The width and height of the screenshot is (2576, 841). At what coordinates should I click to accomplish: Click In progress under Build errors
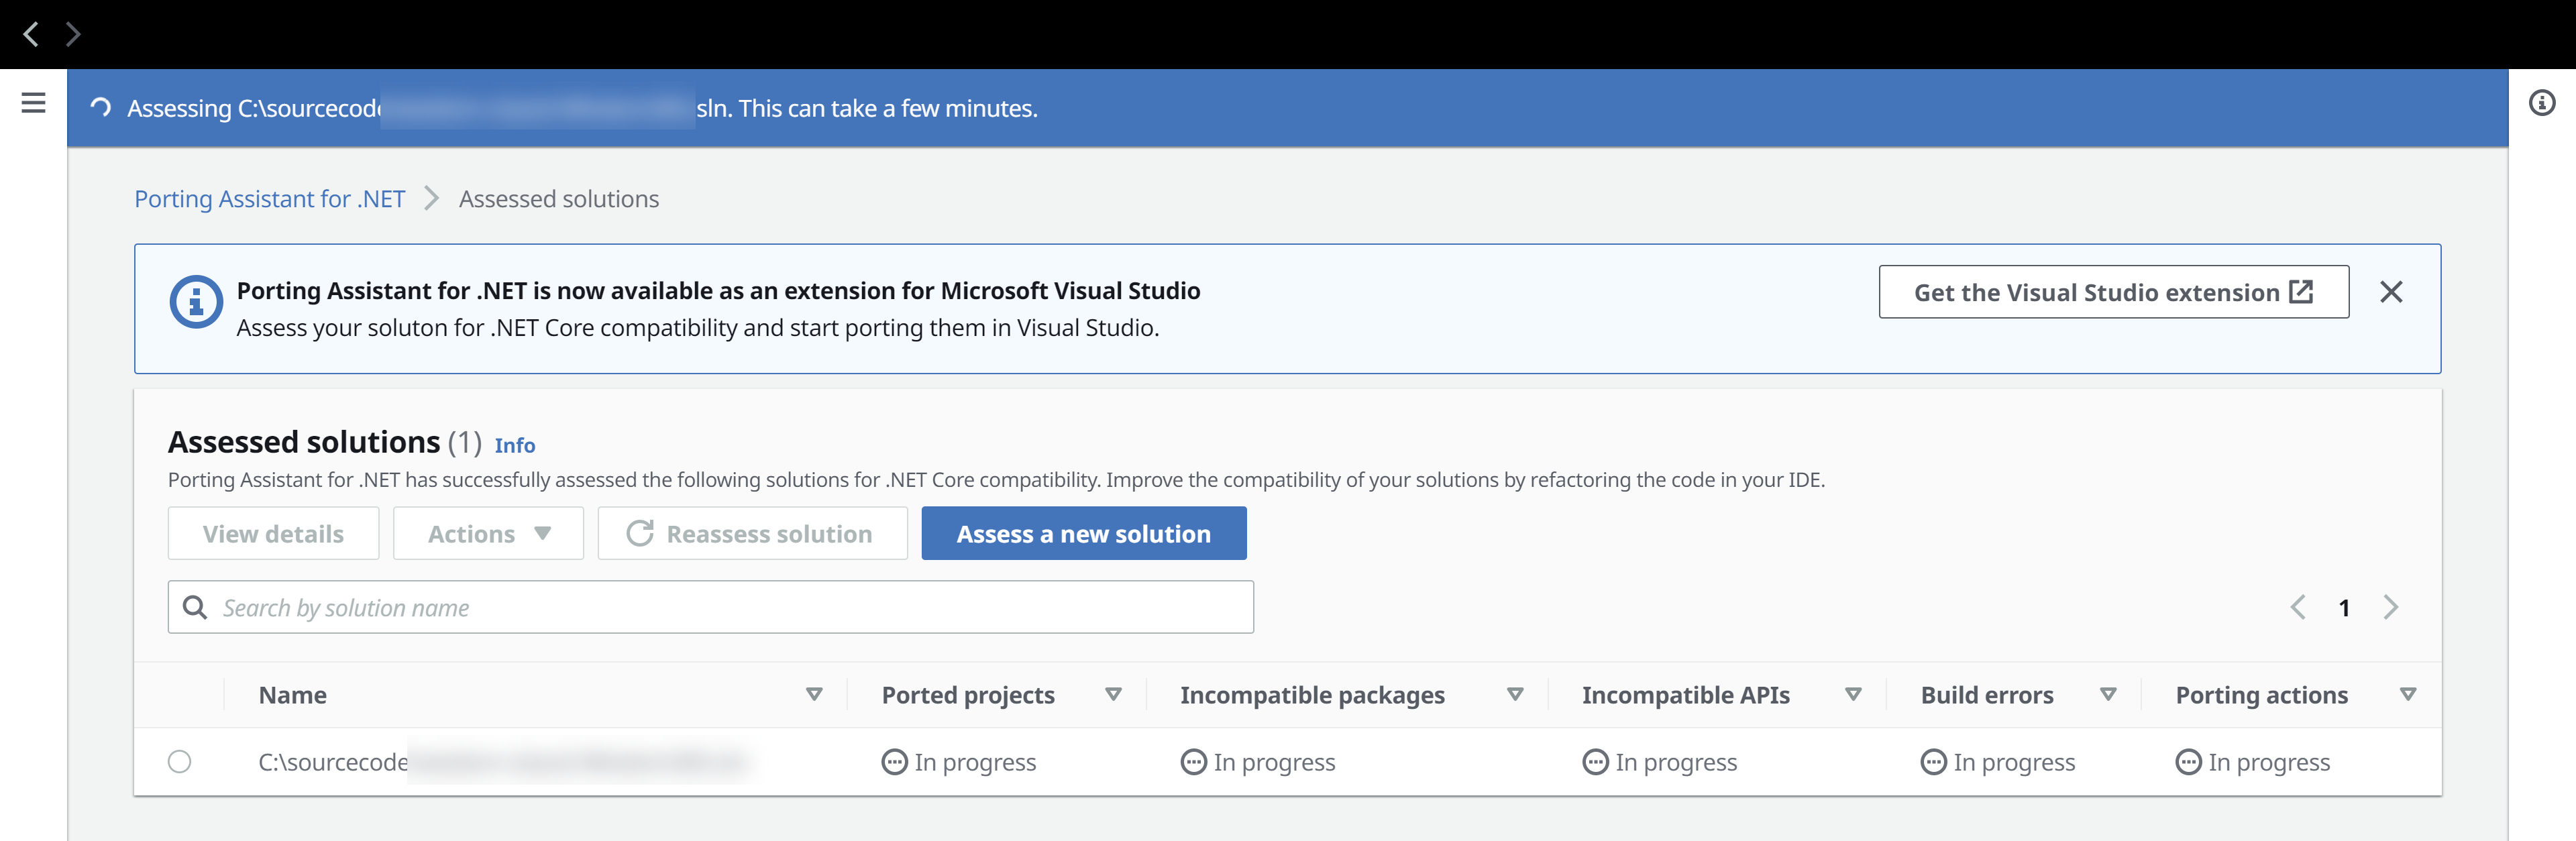point(1998,762)
